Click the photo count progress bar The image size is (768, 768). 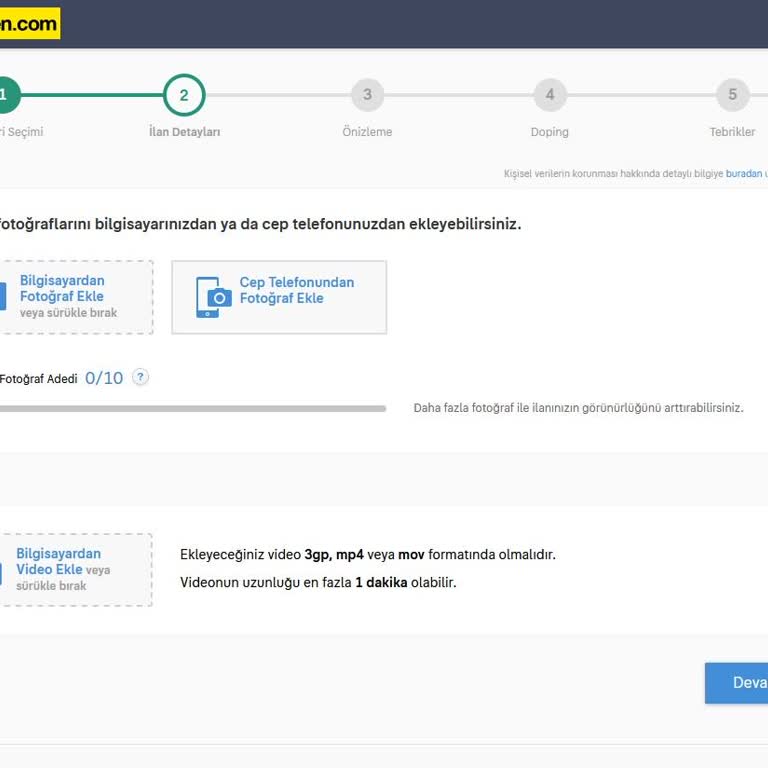(x=190, y=408)
